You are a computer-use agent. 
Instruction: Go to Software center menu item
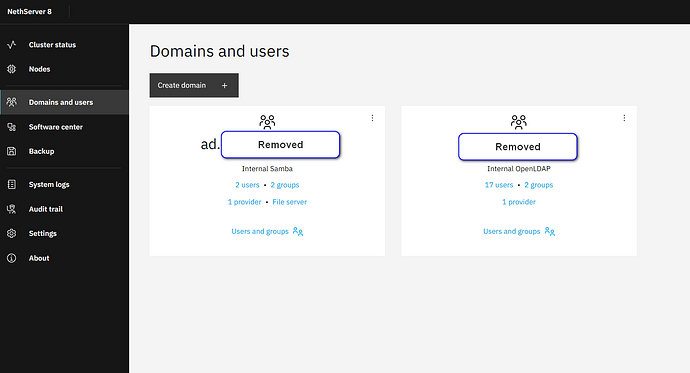[64, 127]
